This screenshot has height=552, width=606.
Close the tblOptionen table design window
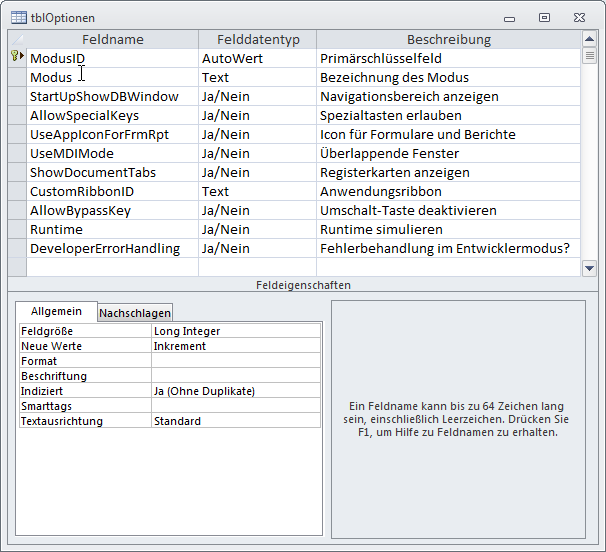tap(580, 17)
